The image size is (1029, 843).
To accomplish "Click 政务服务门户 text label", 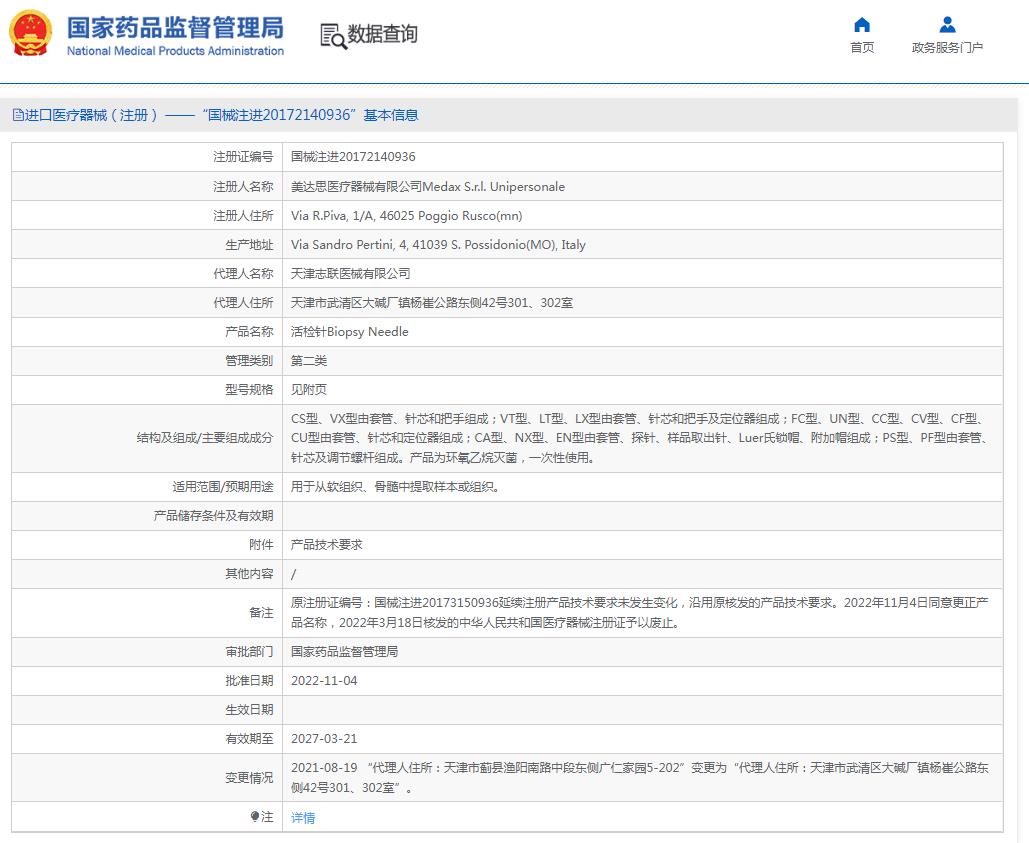I will [947, 47].
